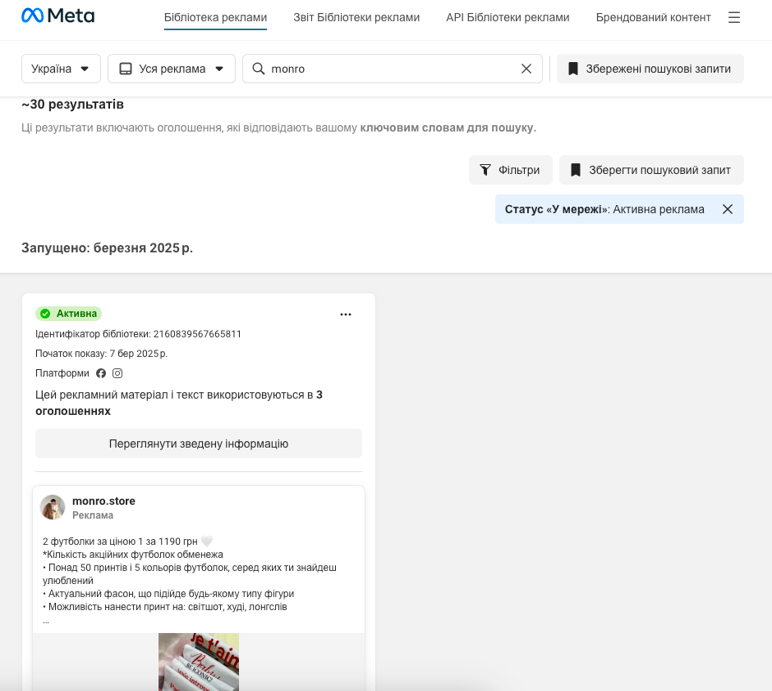The image size is (772, 691).
Task: Switch to Бібліотека реклами tab
Action: [x=215, y=18]
